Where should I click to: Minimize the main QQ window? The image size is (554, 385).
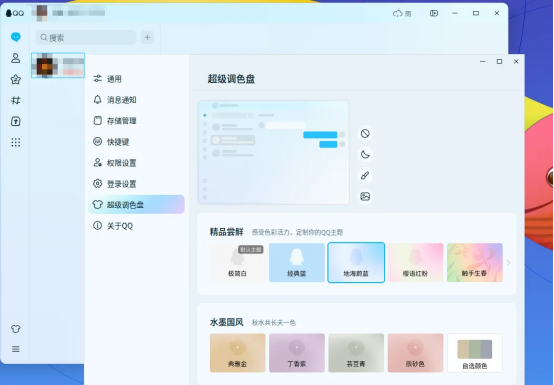455,13
